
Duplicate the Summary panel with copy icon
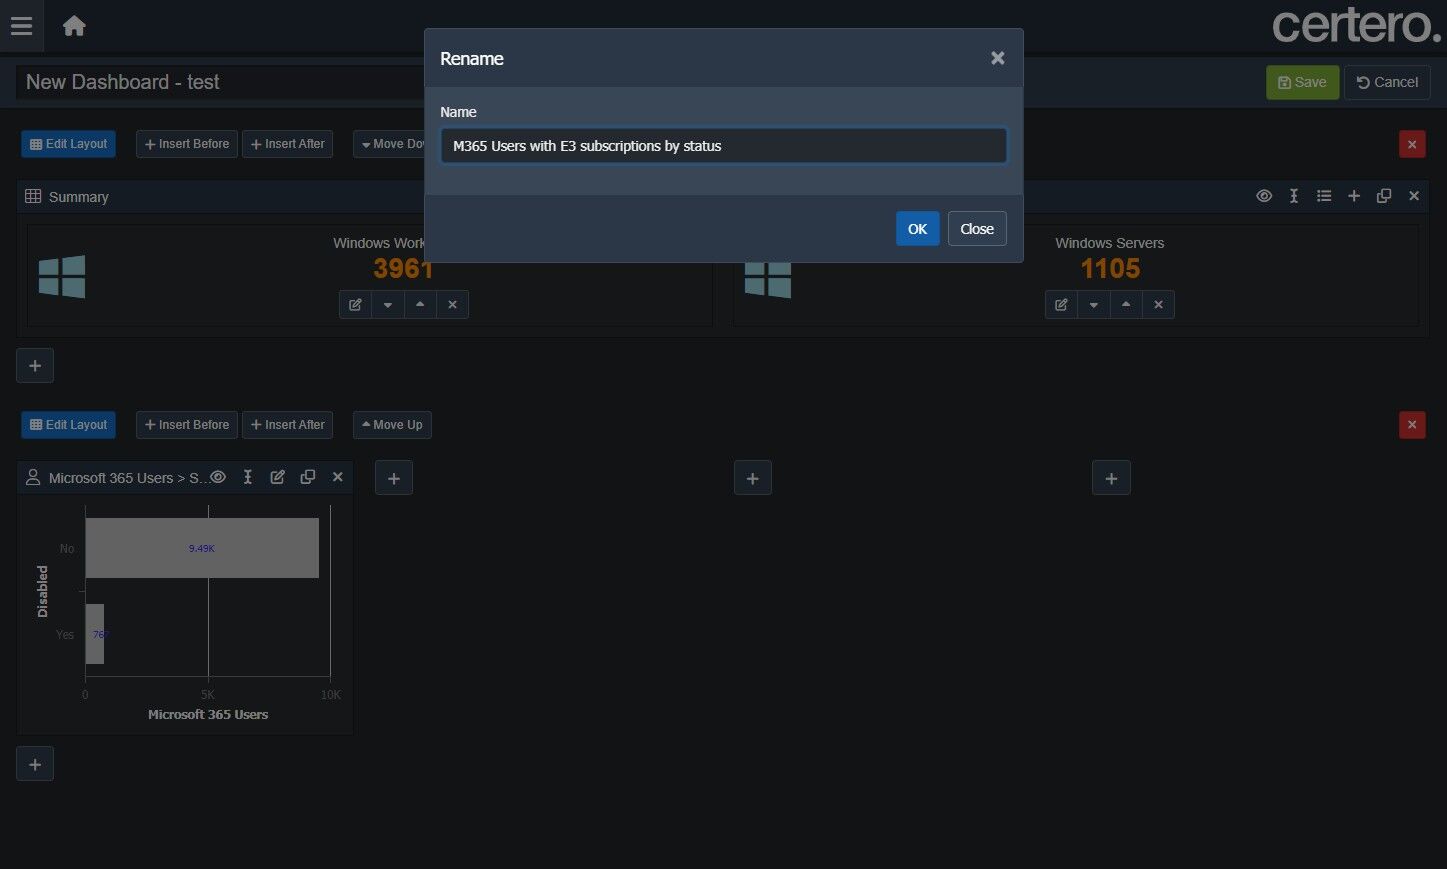(1384, 196)
